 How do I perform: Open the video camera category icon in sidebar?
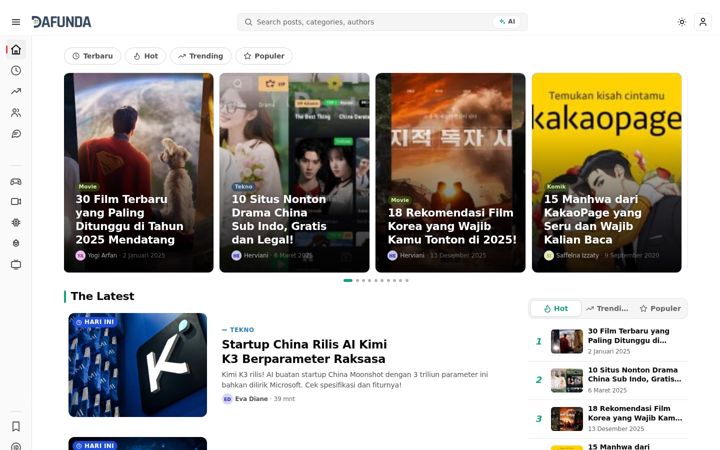point(16,202)
